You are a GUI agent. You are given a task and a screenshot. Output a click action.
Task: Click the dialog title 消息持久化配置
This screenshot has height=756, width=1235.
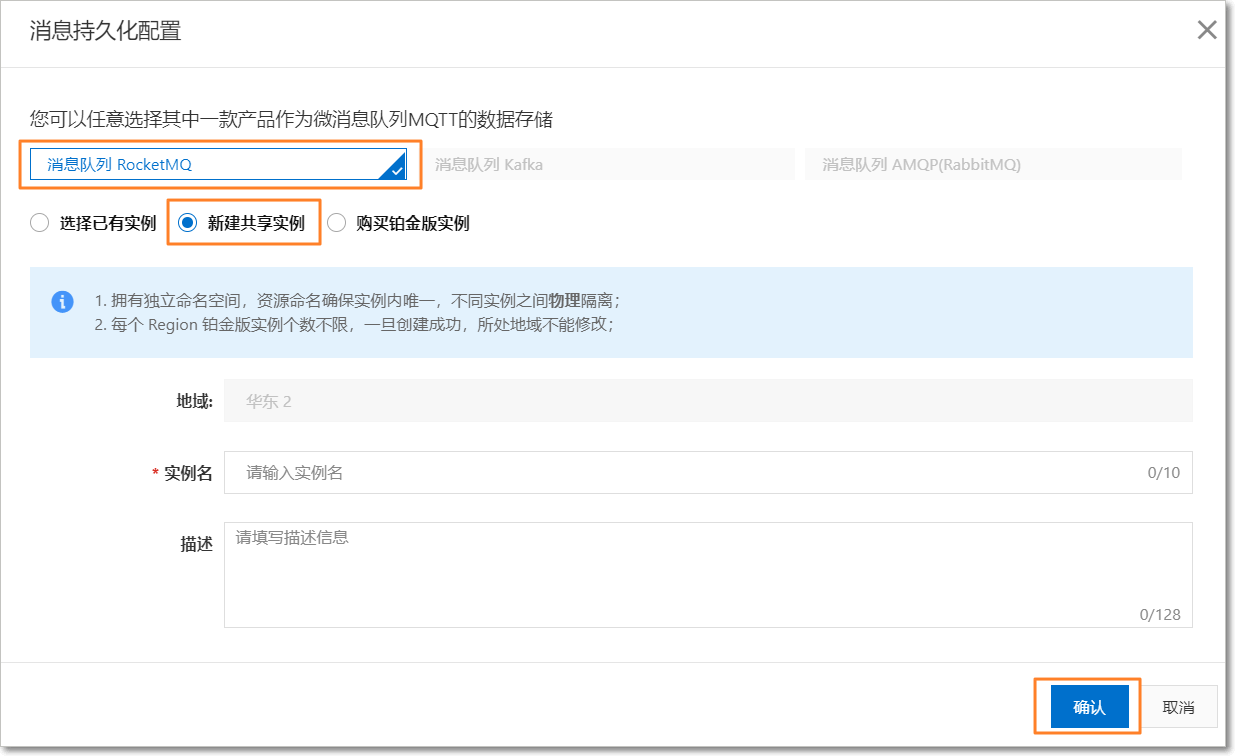pyautogui.click(x=105, y=32)
